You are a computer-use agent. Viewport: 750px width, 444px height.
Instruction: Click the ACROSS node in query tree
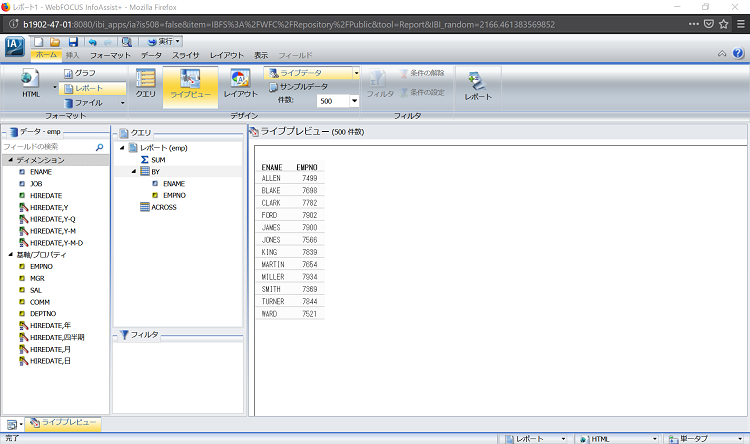pyautogui.click(x=162, y=207)
